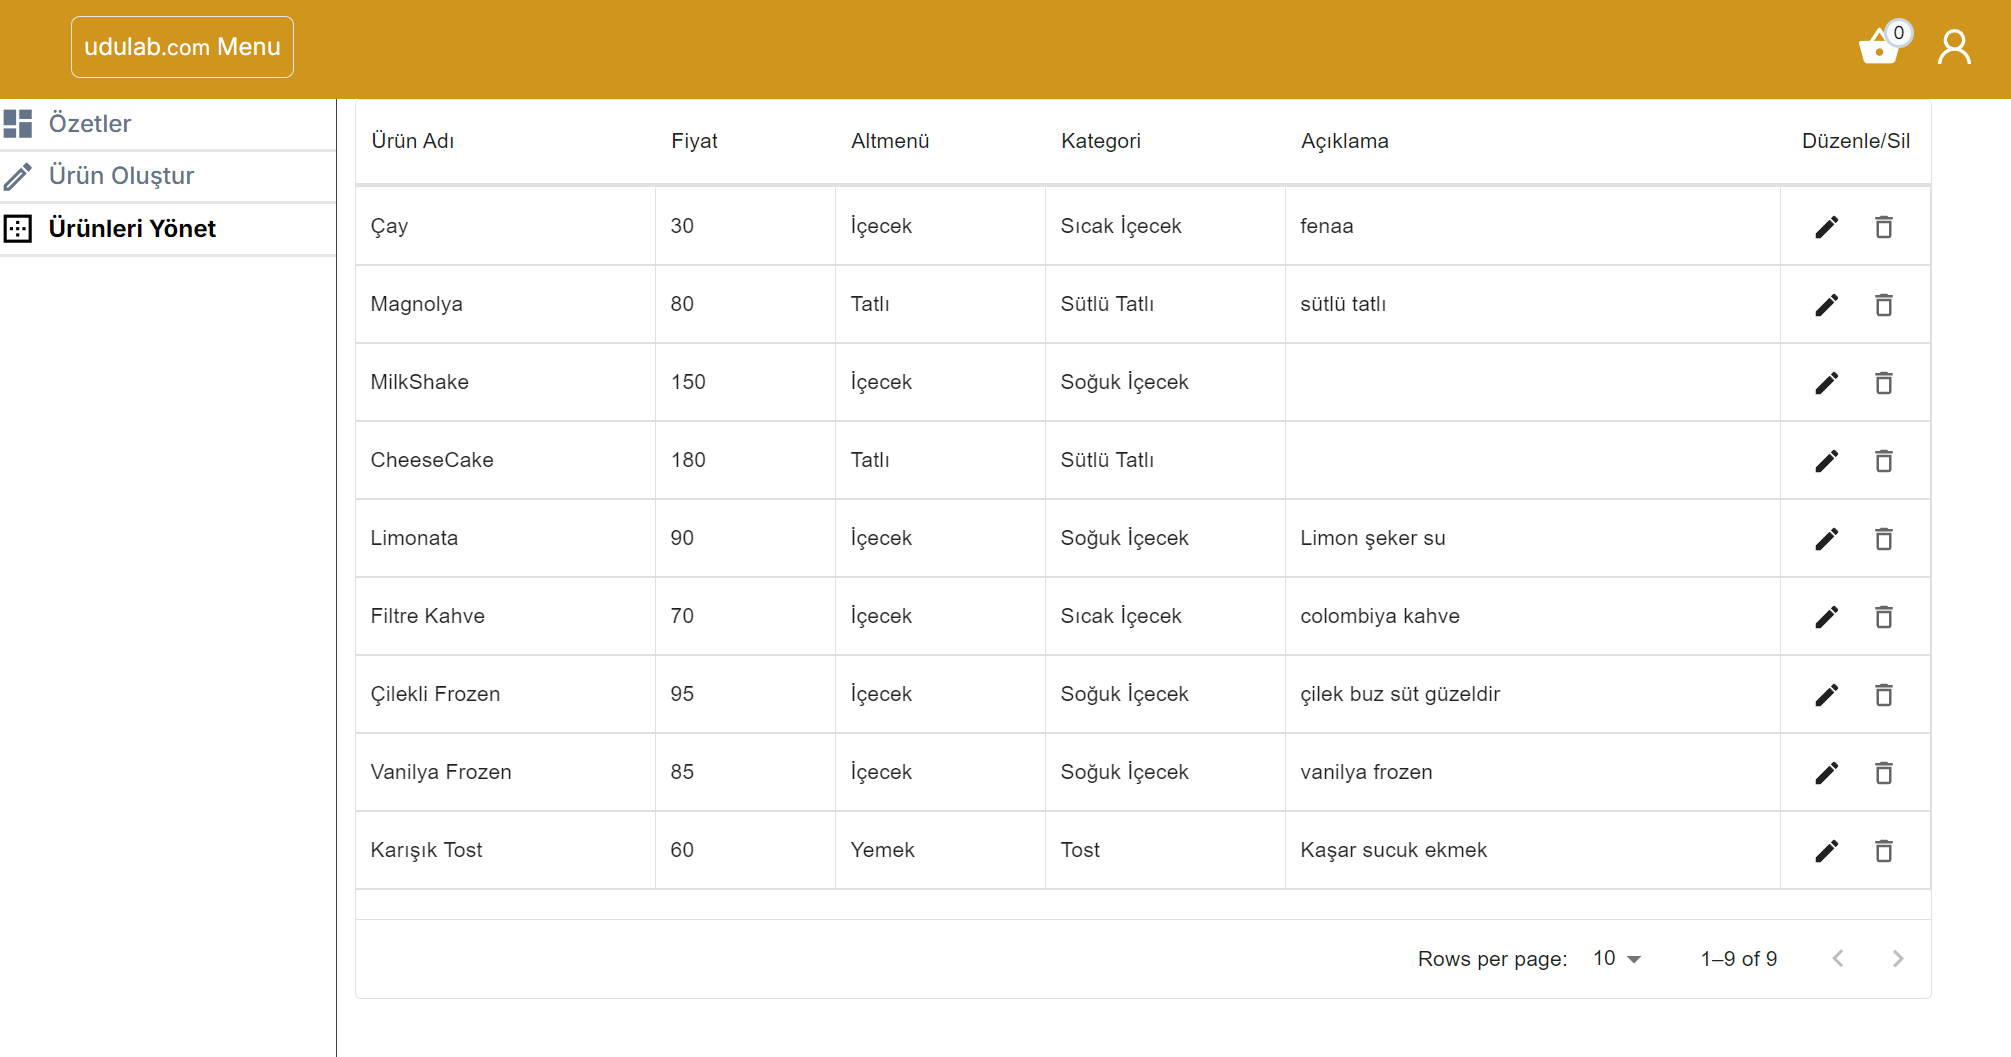Click edit pencil for MilkShake

1826,383
